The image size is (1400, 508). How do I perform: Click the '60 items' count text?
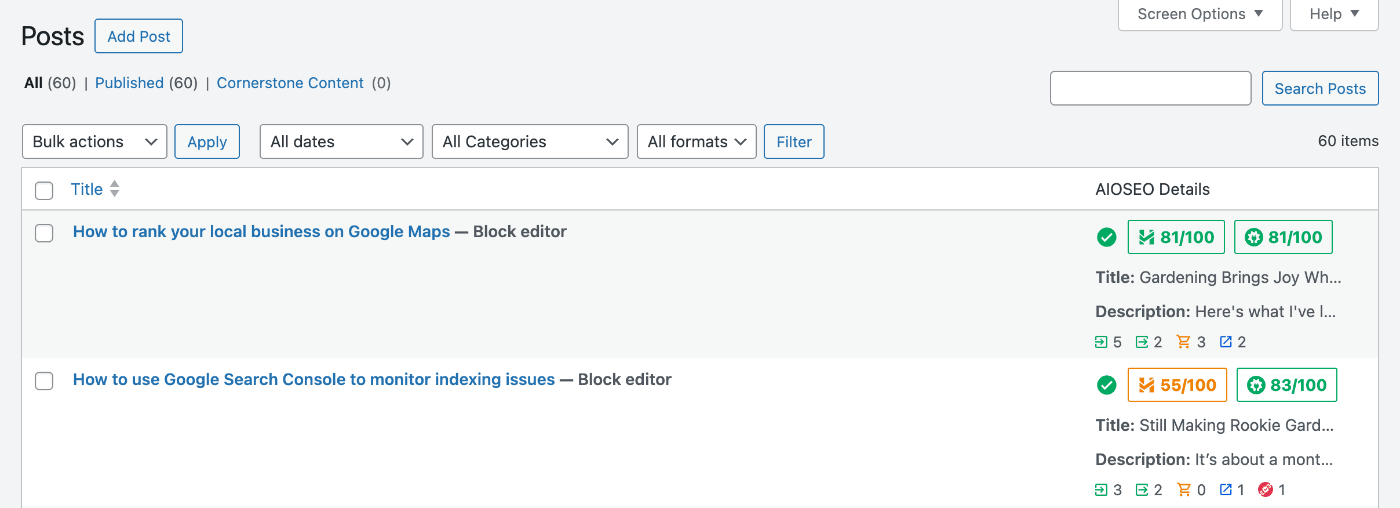1348,141
